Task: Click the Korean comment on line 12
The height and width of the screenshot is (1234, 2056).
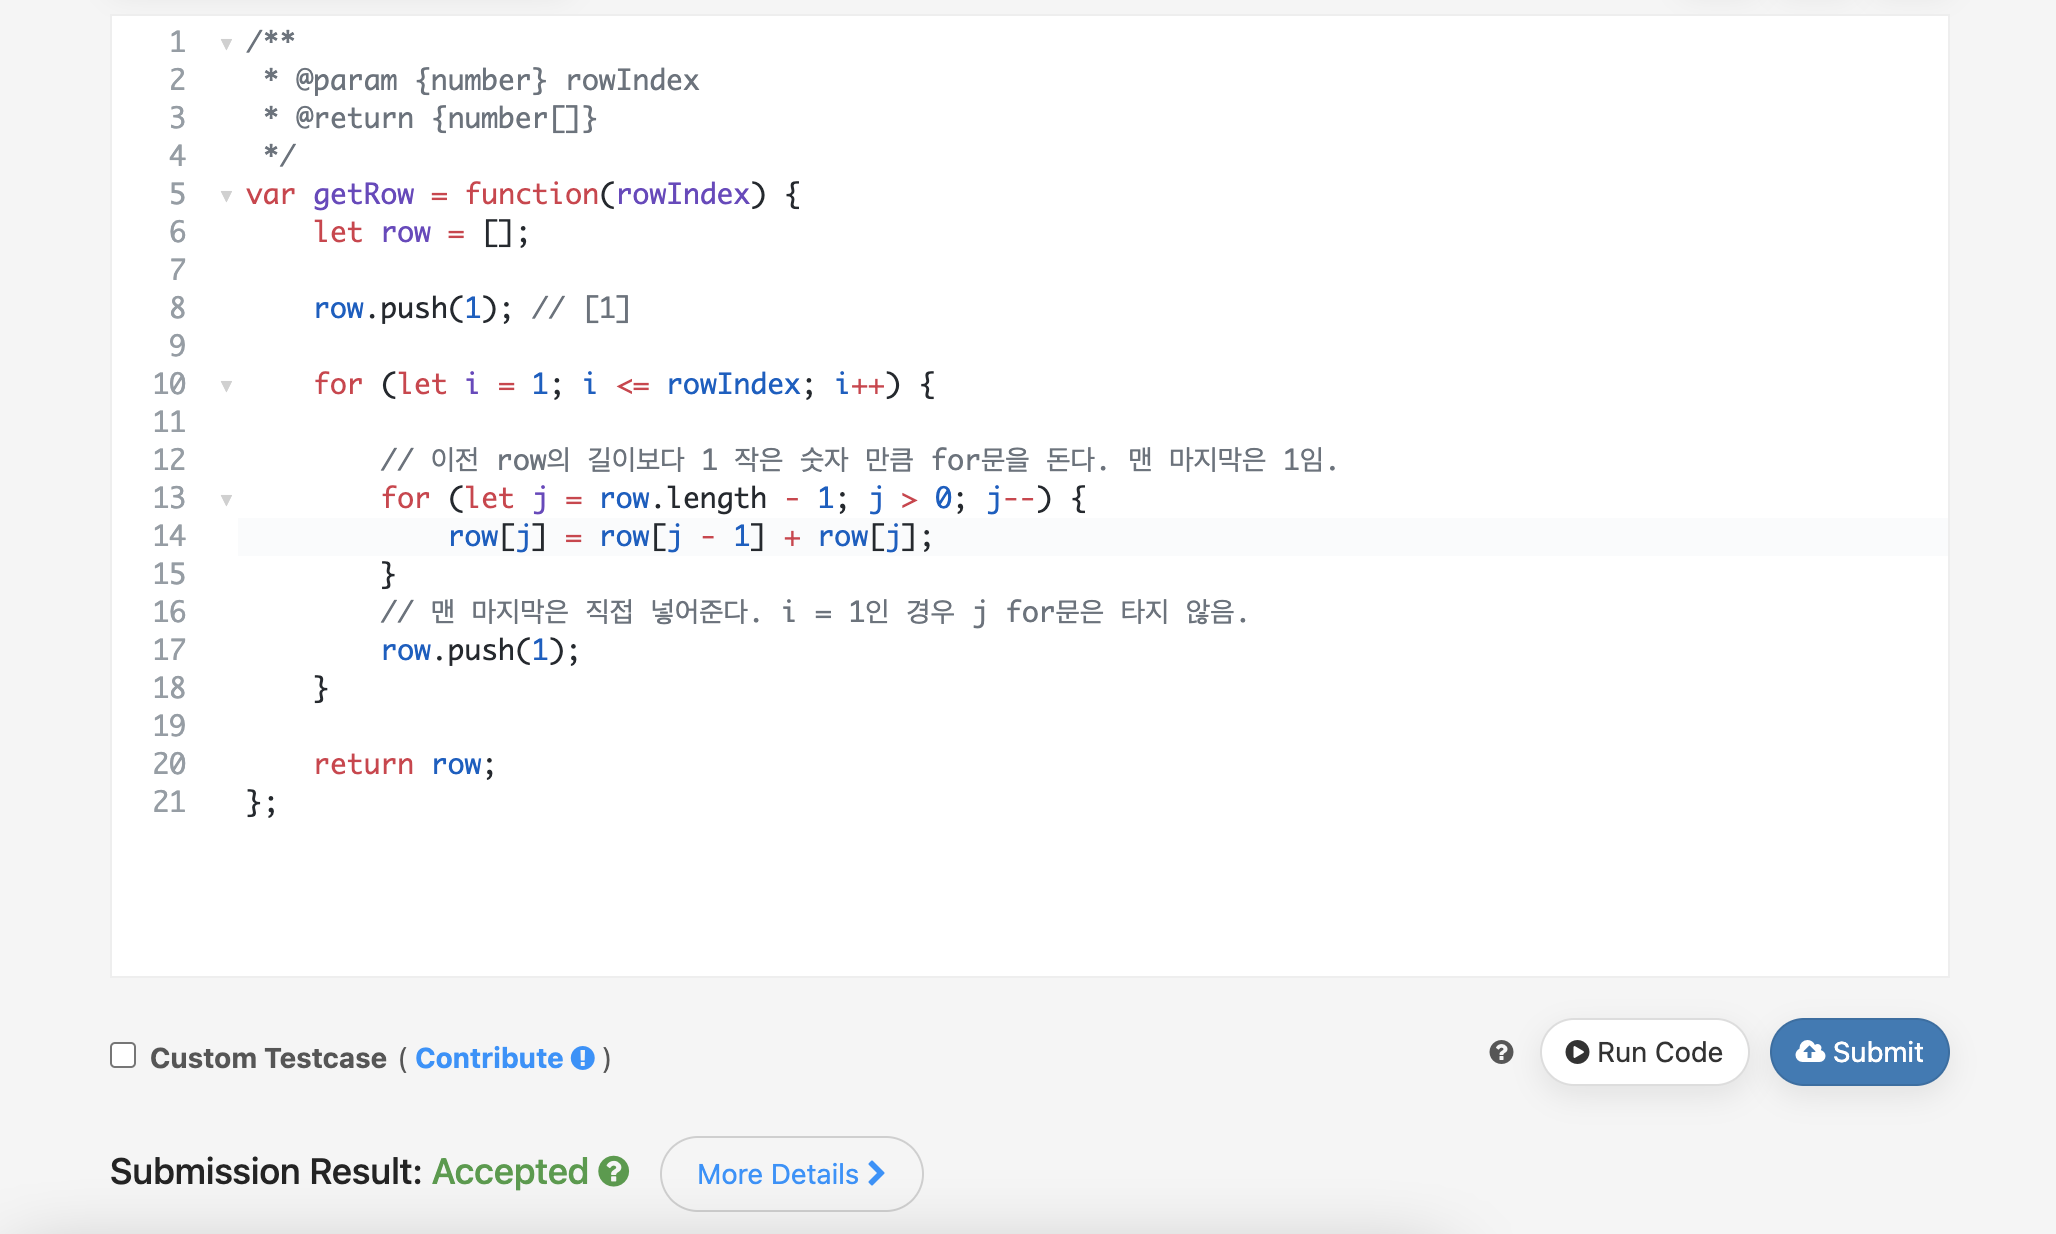Action: (x=859, y=460)
